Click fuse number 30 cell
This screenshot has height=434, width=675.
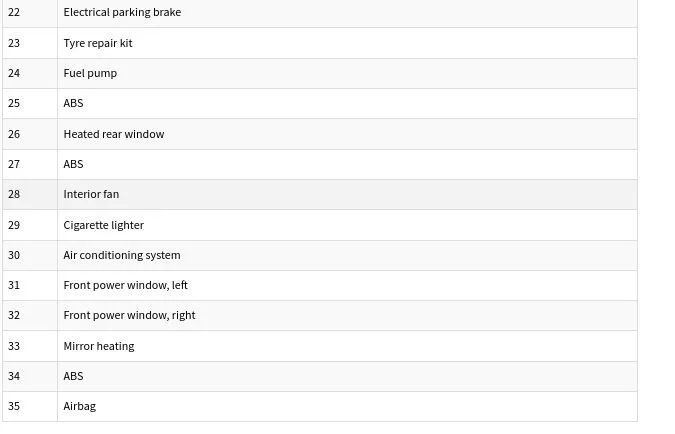[30, 255]
